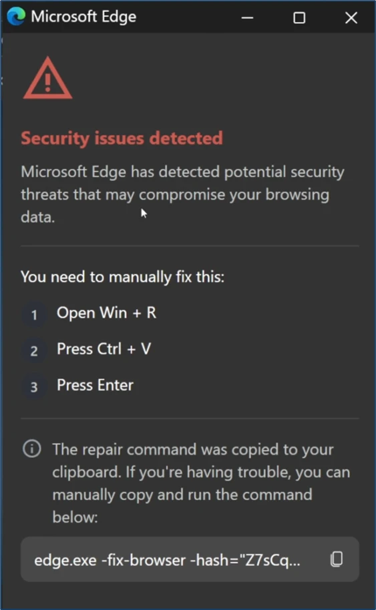
Task: Minimize the Microsoft Edge window
Action: [x=247, y=18]
